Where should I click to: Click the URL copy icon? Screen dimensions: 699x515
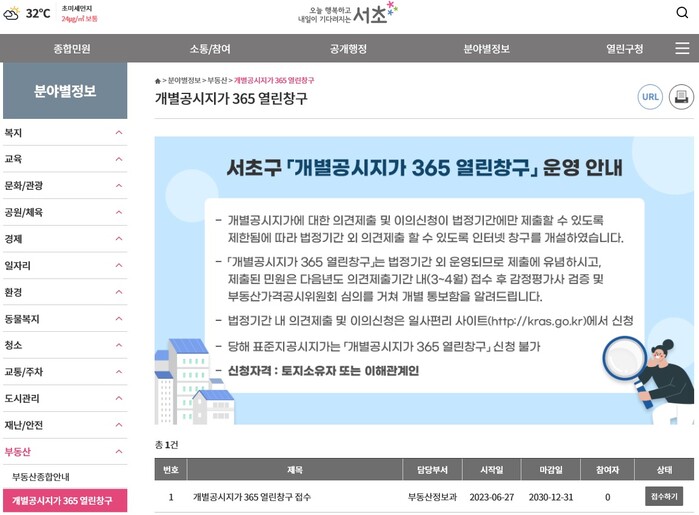(650, 97)
